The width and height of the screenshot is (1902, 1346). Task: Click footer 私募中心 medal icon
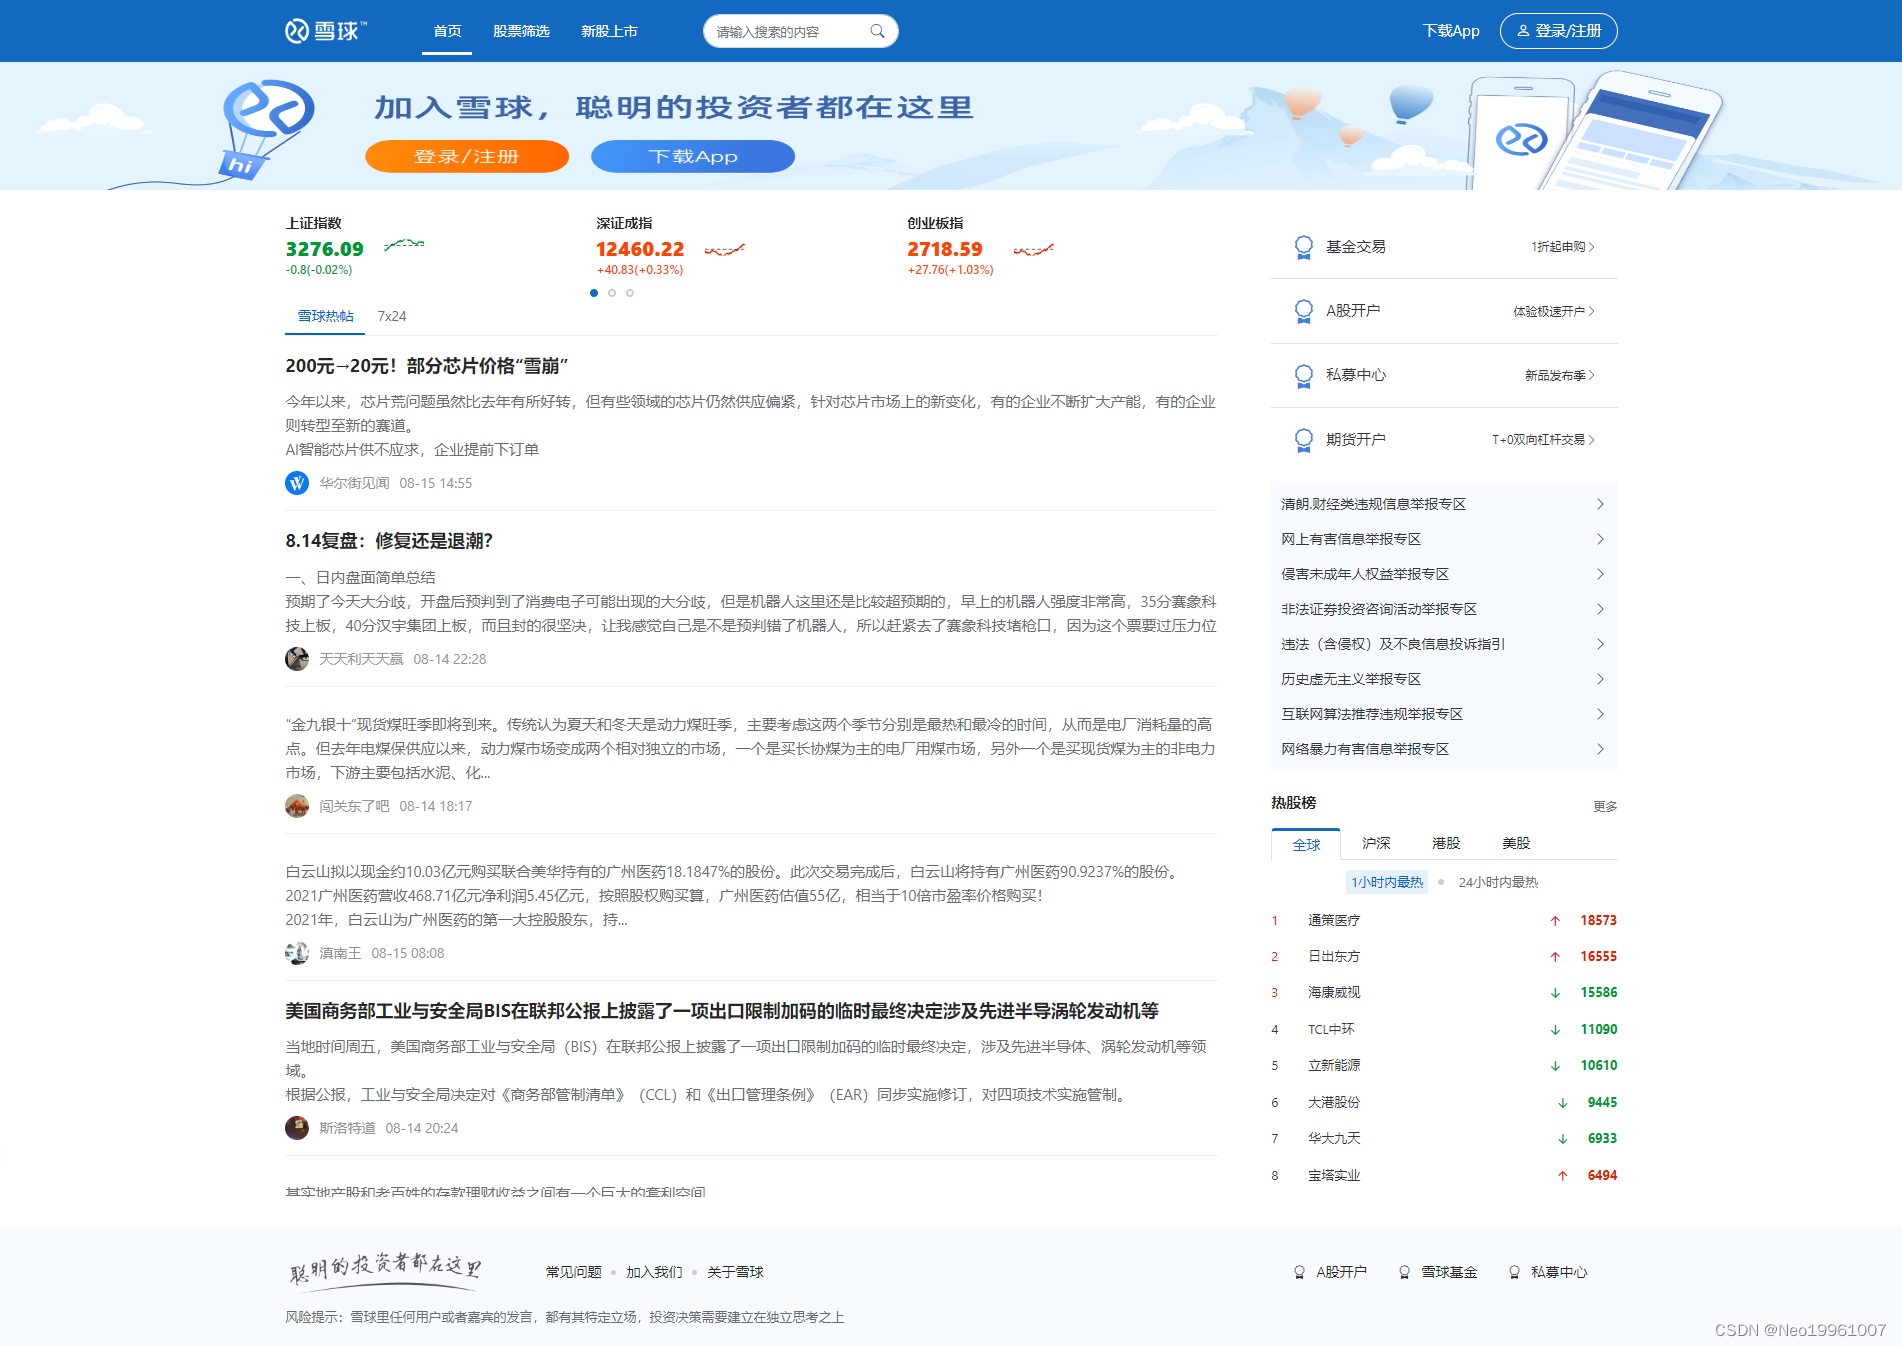[x=1514, y=1272]
